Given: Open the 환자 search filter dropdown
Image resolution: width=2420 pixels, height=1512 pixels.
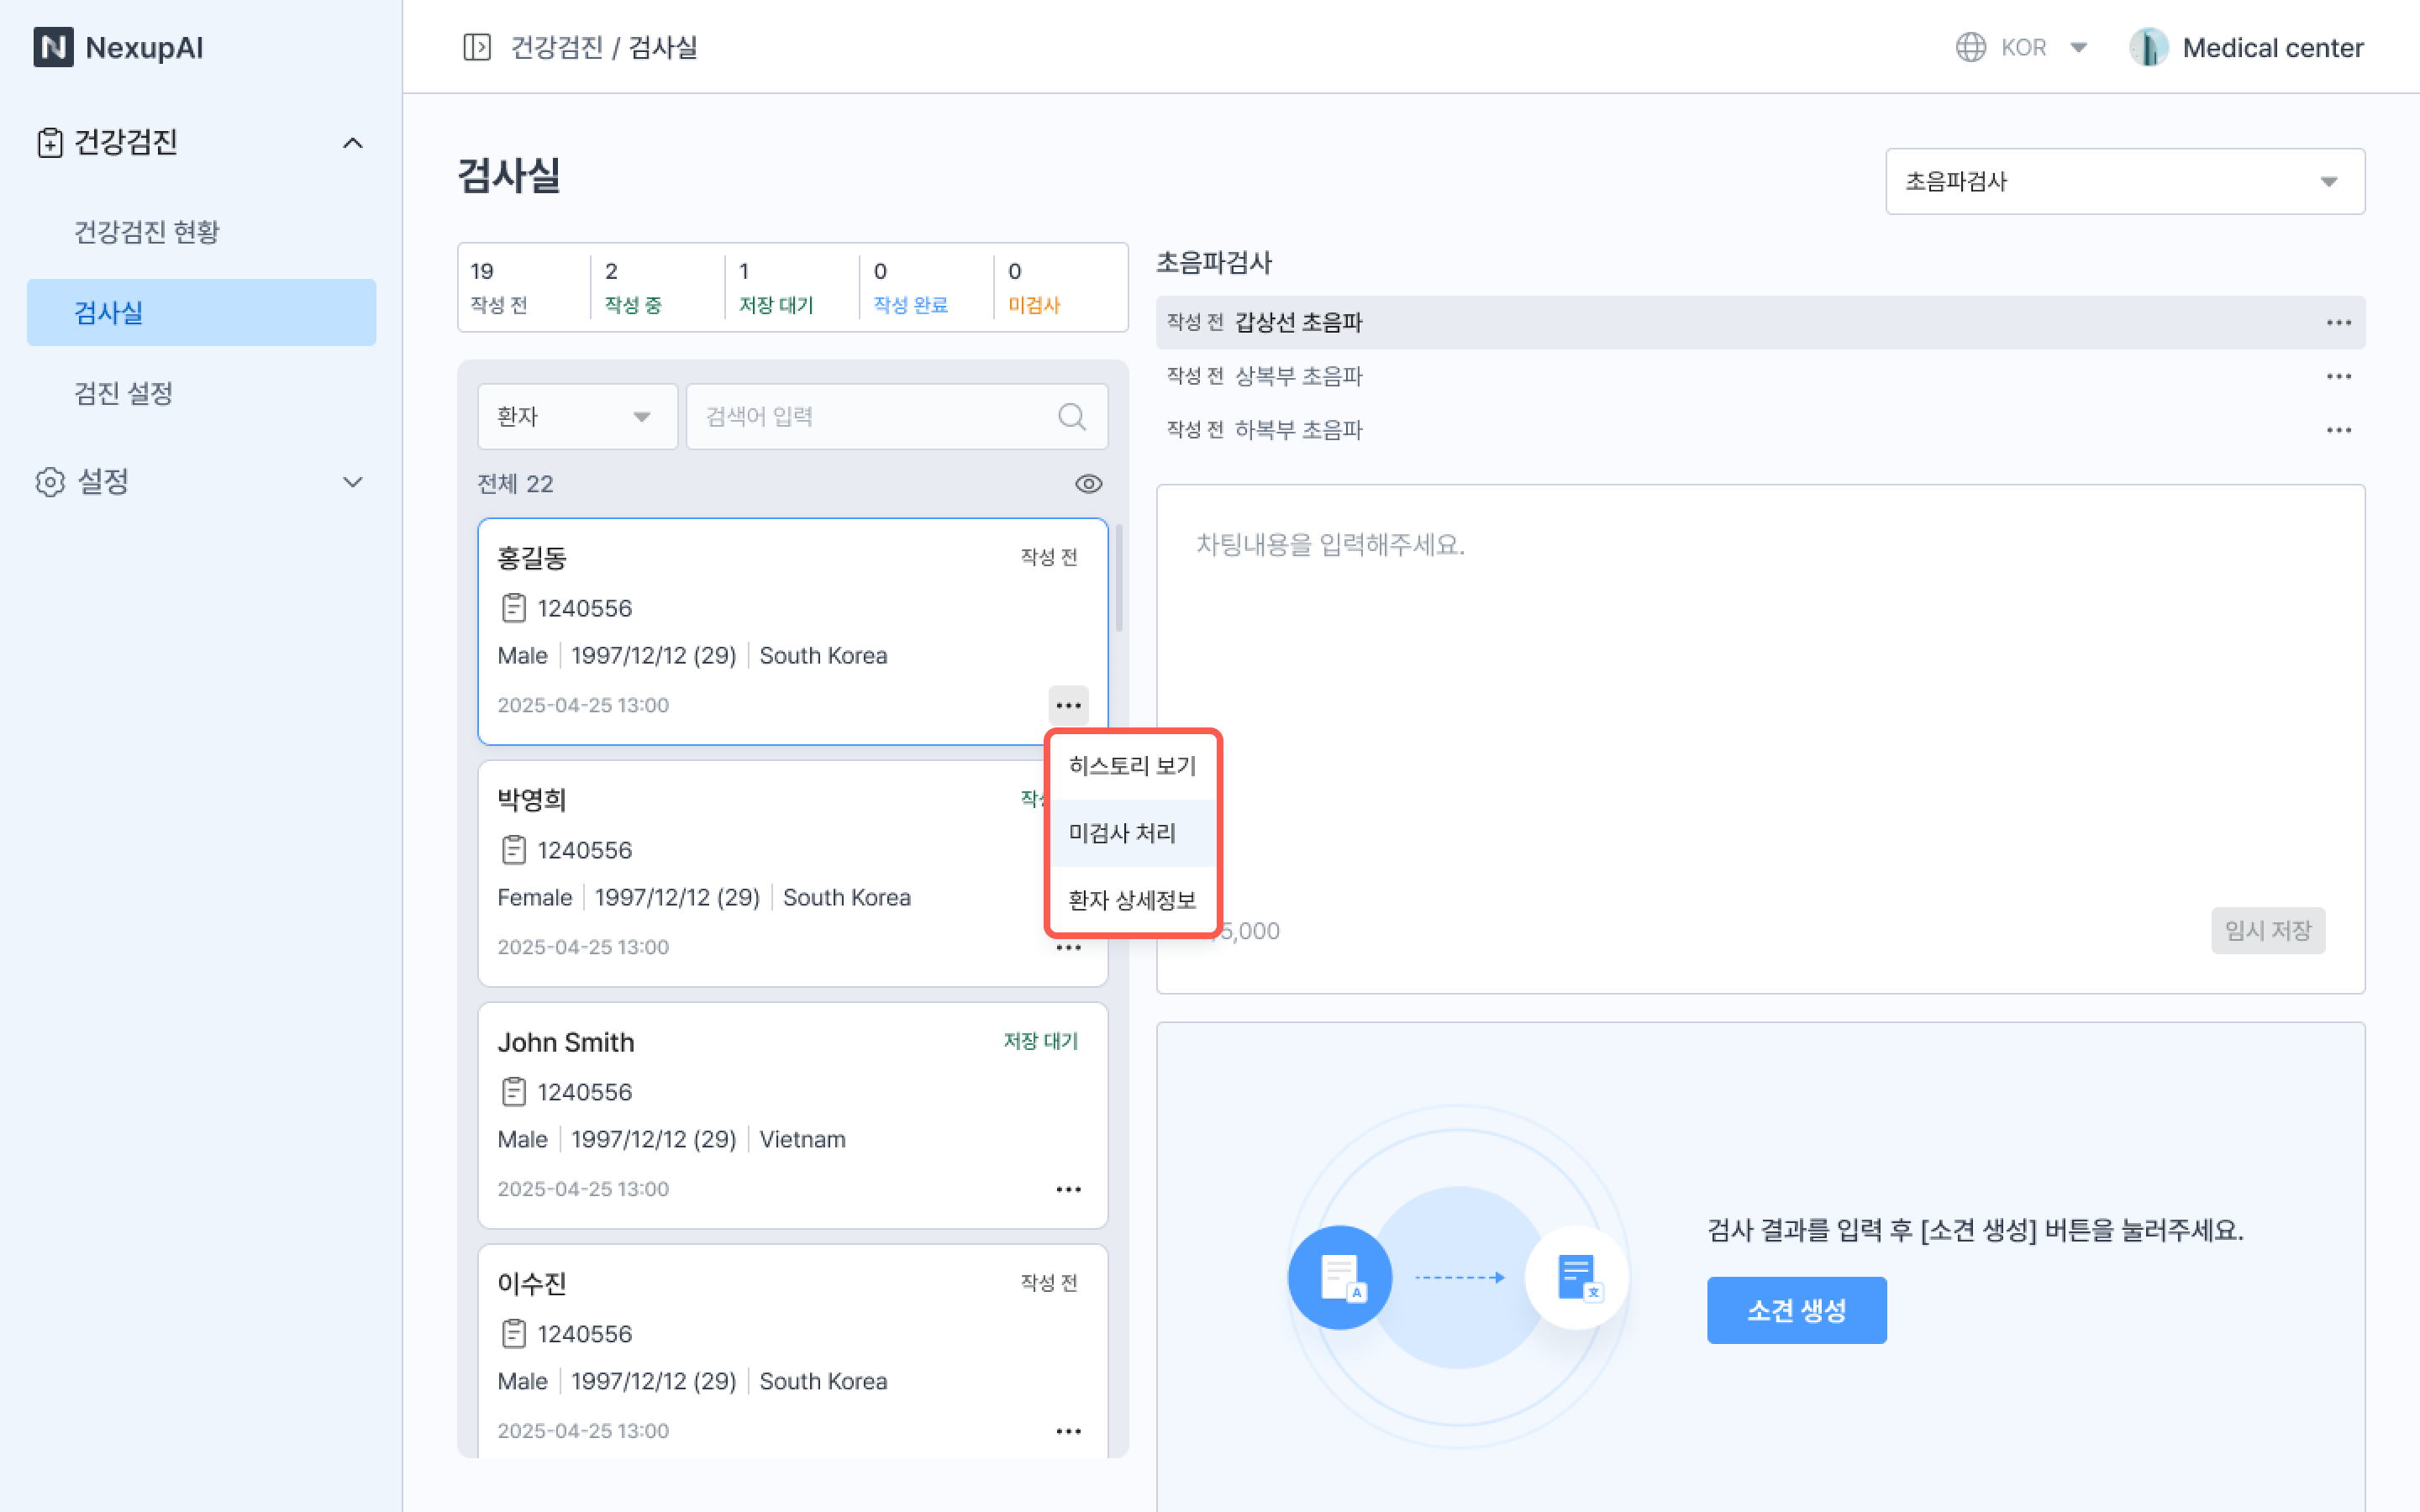Looking at the screenshot, I should click(576, 416).
